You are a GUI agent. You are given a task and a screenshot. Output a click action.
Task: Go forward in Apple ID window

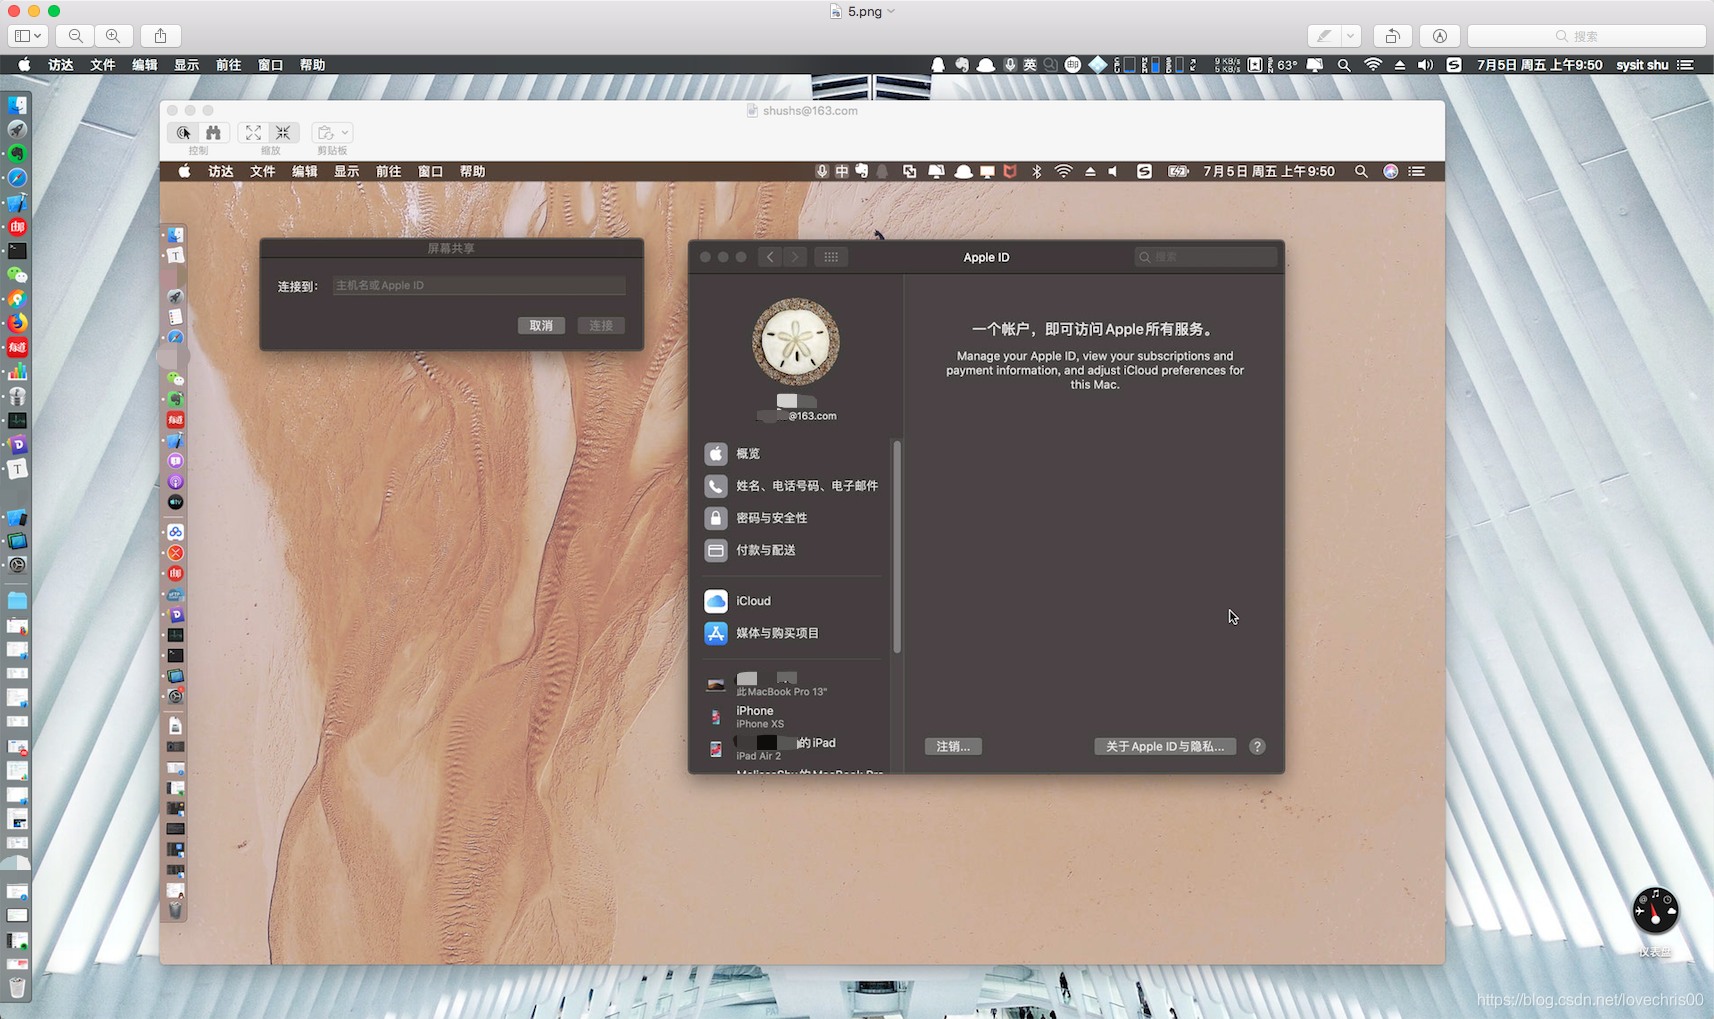point(795,257)
